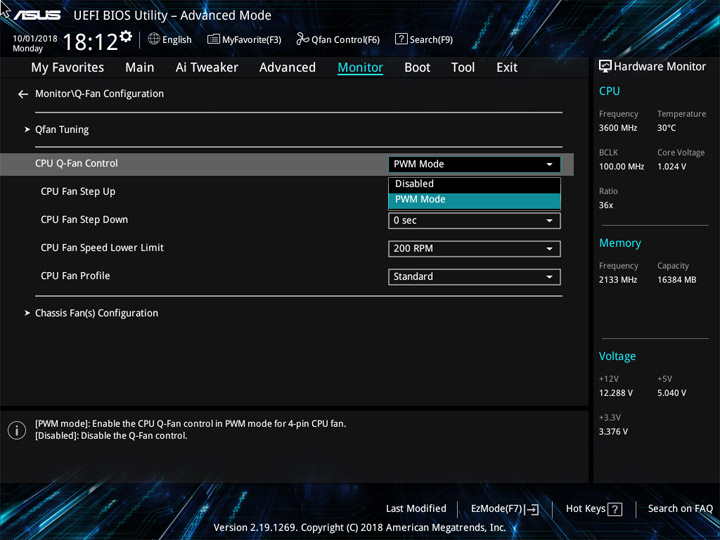The image size is (720, 540).
Task: Open Search(F9) question mark icon
Action: tap(401, 39)
